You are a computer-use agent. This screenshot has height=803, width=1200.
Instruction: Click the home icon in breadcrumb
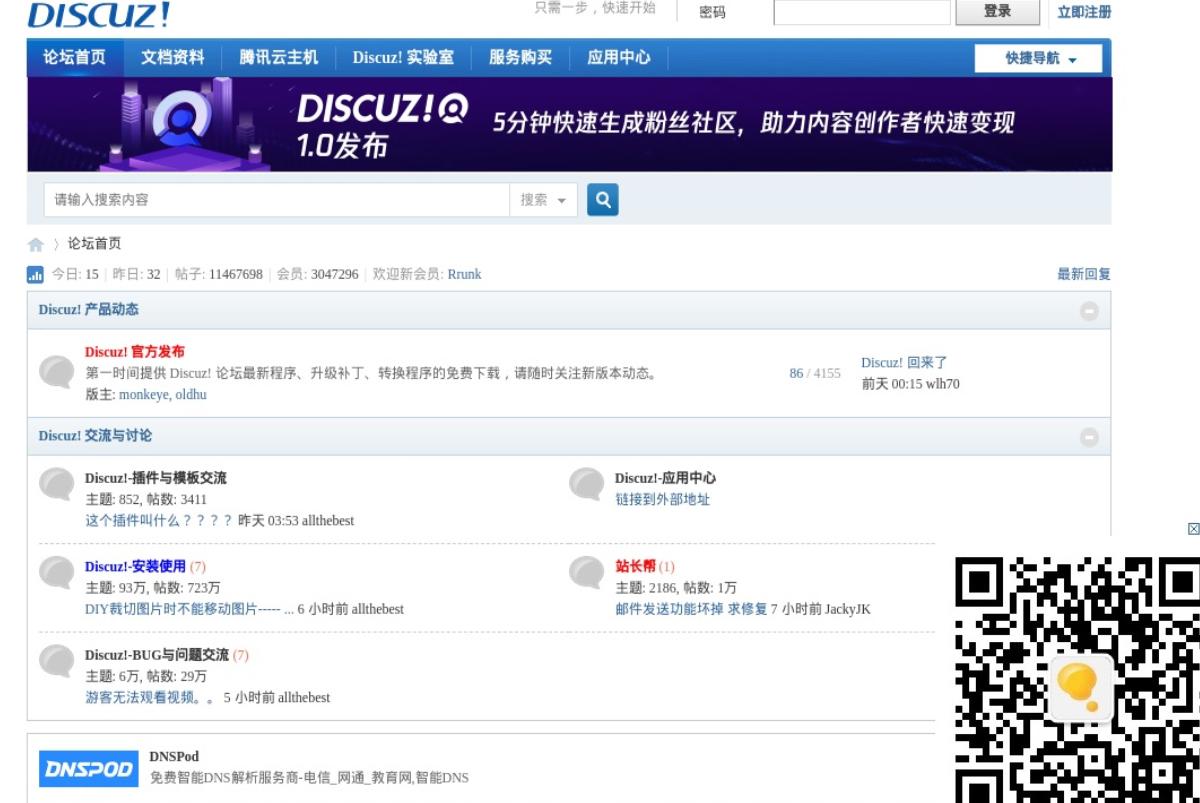[x=36, y=245]
